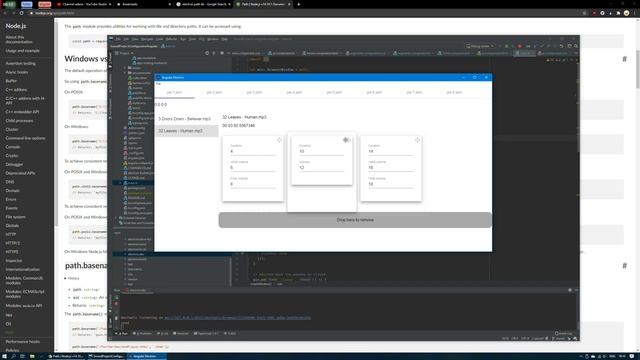This screenshot has height=360, width=640.
Task: Open File menu in Angular Electron window
Action: (x=158, y=84)
